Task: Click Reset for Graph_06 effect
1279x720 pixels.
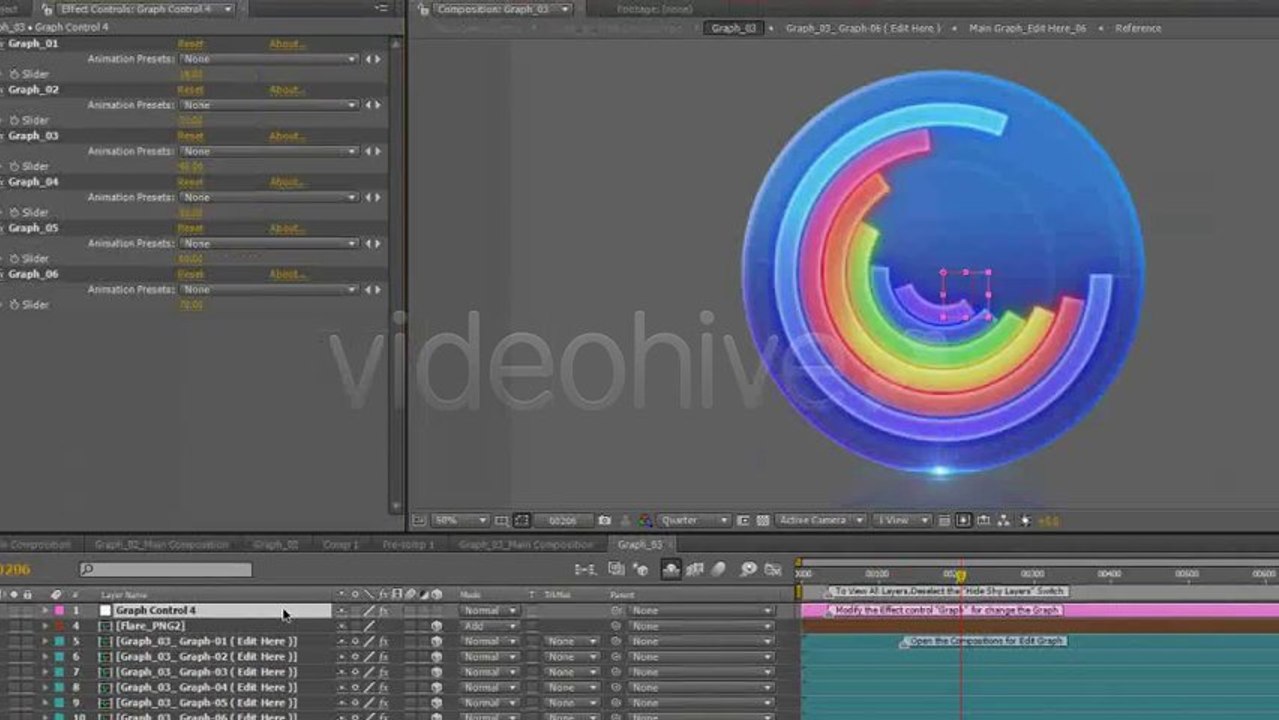Action: pos(190,274)
